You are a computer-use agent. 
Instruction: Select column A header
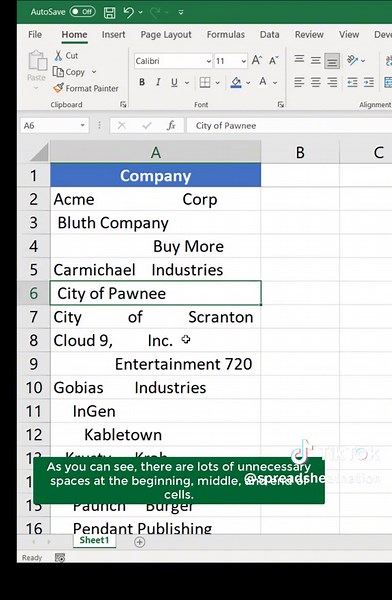(155, 152)
